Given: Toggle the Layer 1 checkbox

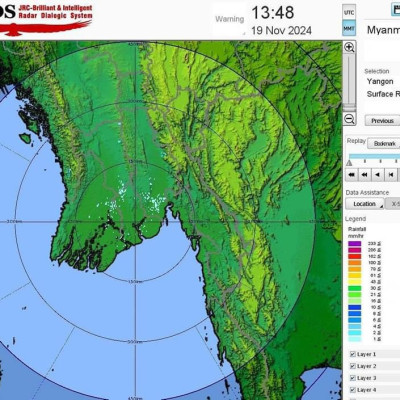Looking at the screenshot, I should [x=353, y=354].
